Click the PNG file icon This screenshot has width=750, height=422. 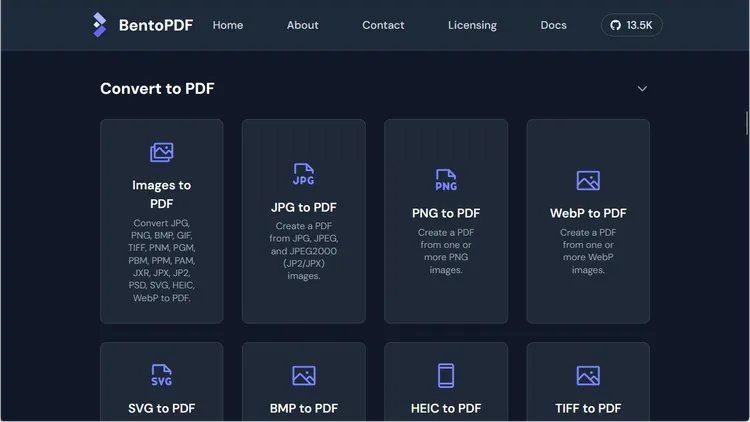pyautogui.click(x=446, y=180)
